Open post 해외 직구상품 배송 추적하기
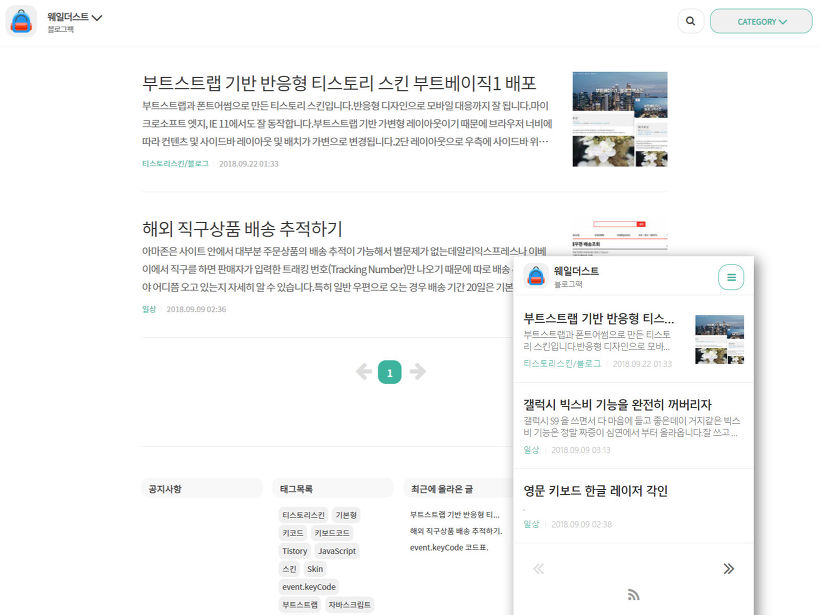 (242, 229)
